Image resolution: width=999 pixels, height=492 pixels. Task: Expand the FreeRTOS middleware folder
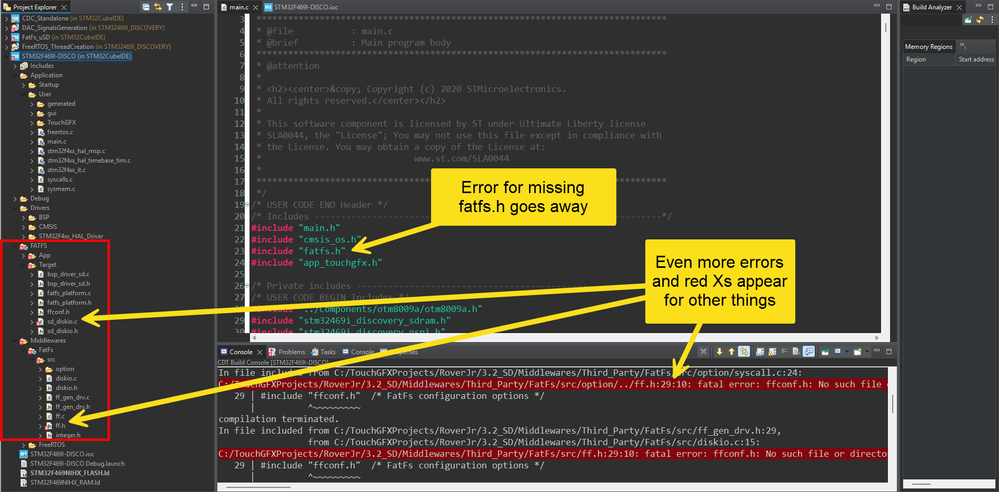[x=24, y=444]
